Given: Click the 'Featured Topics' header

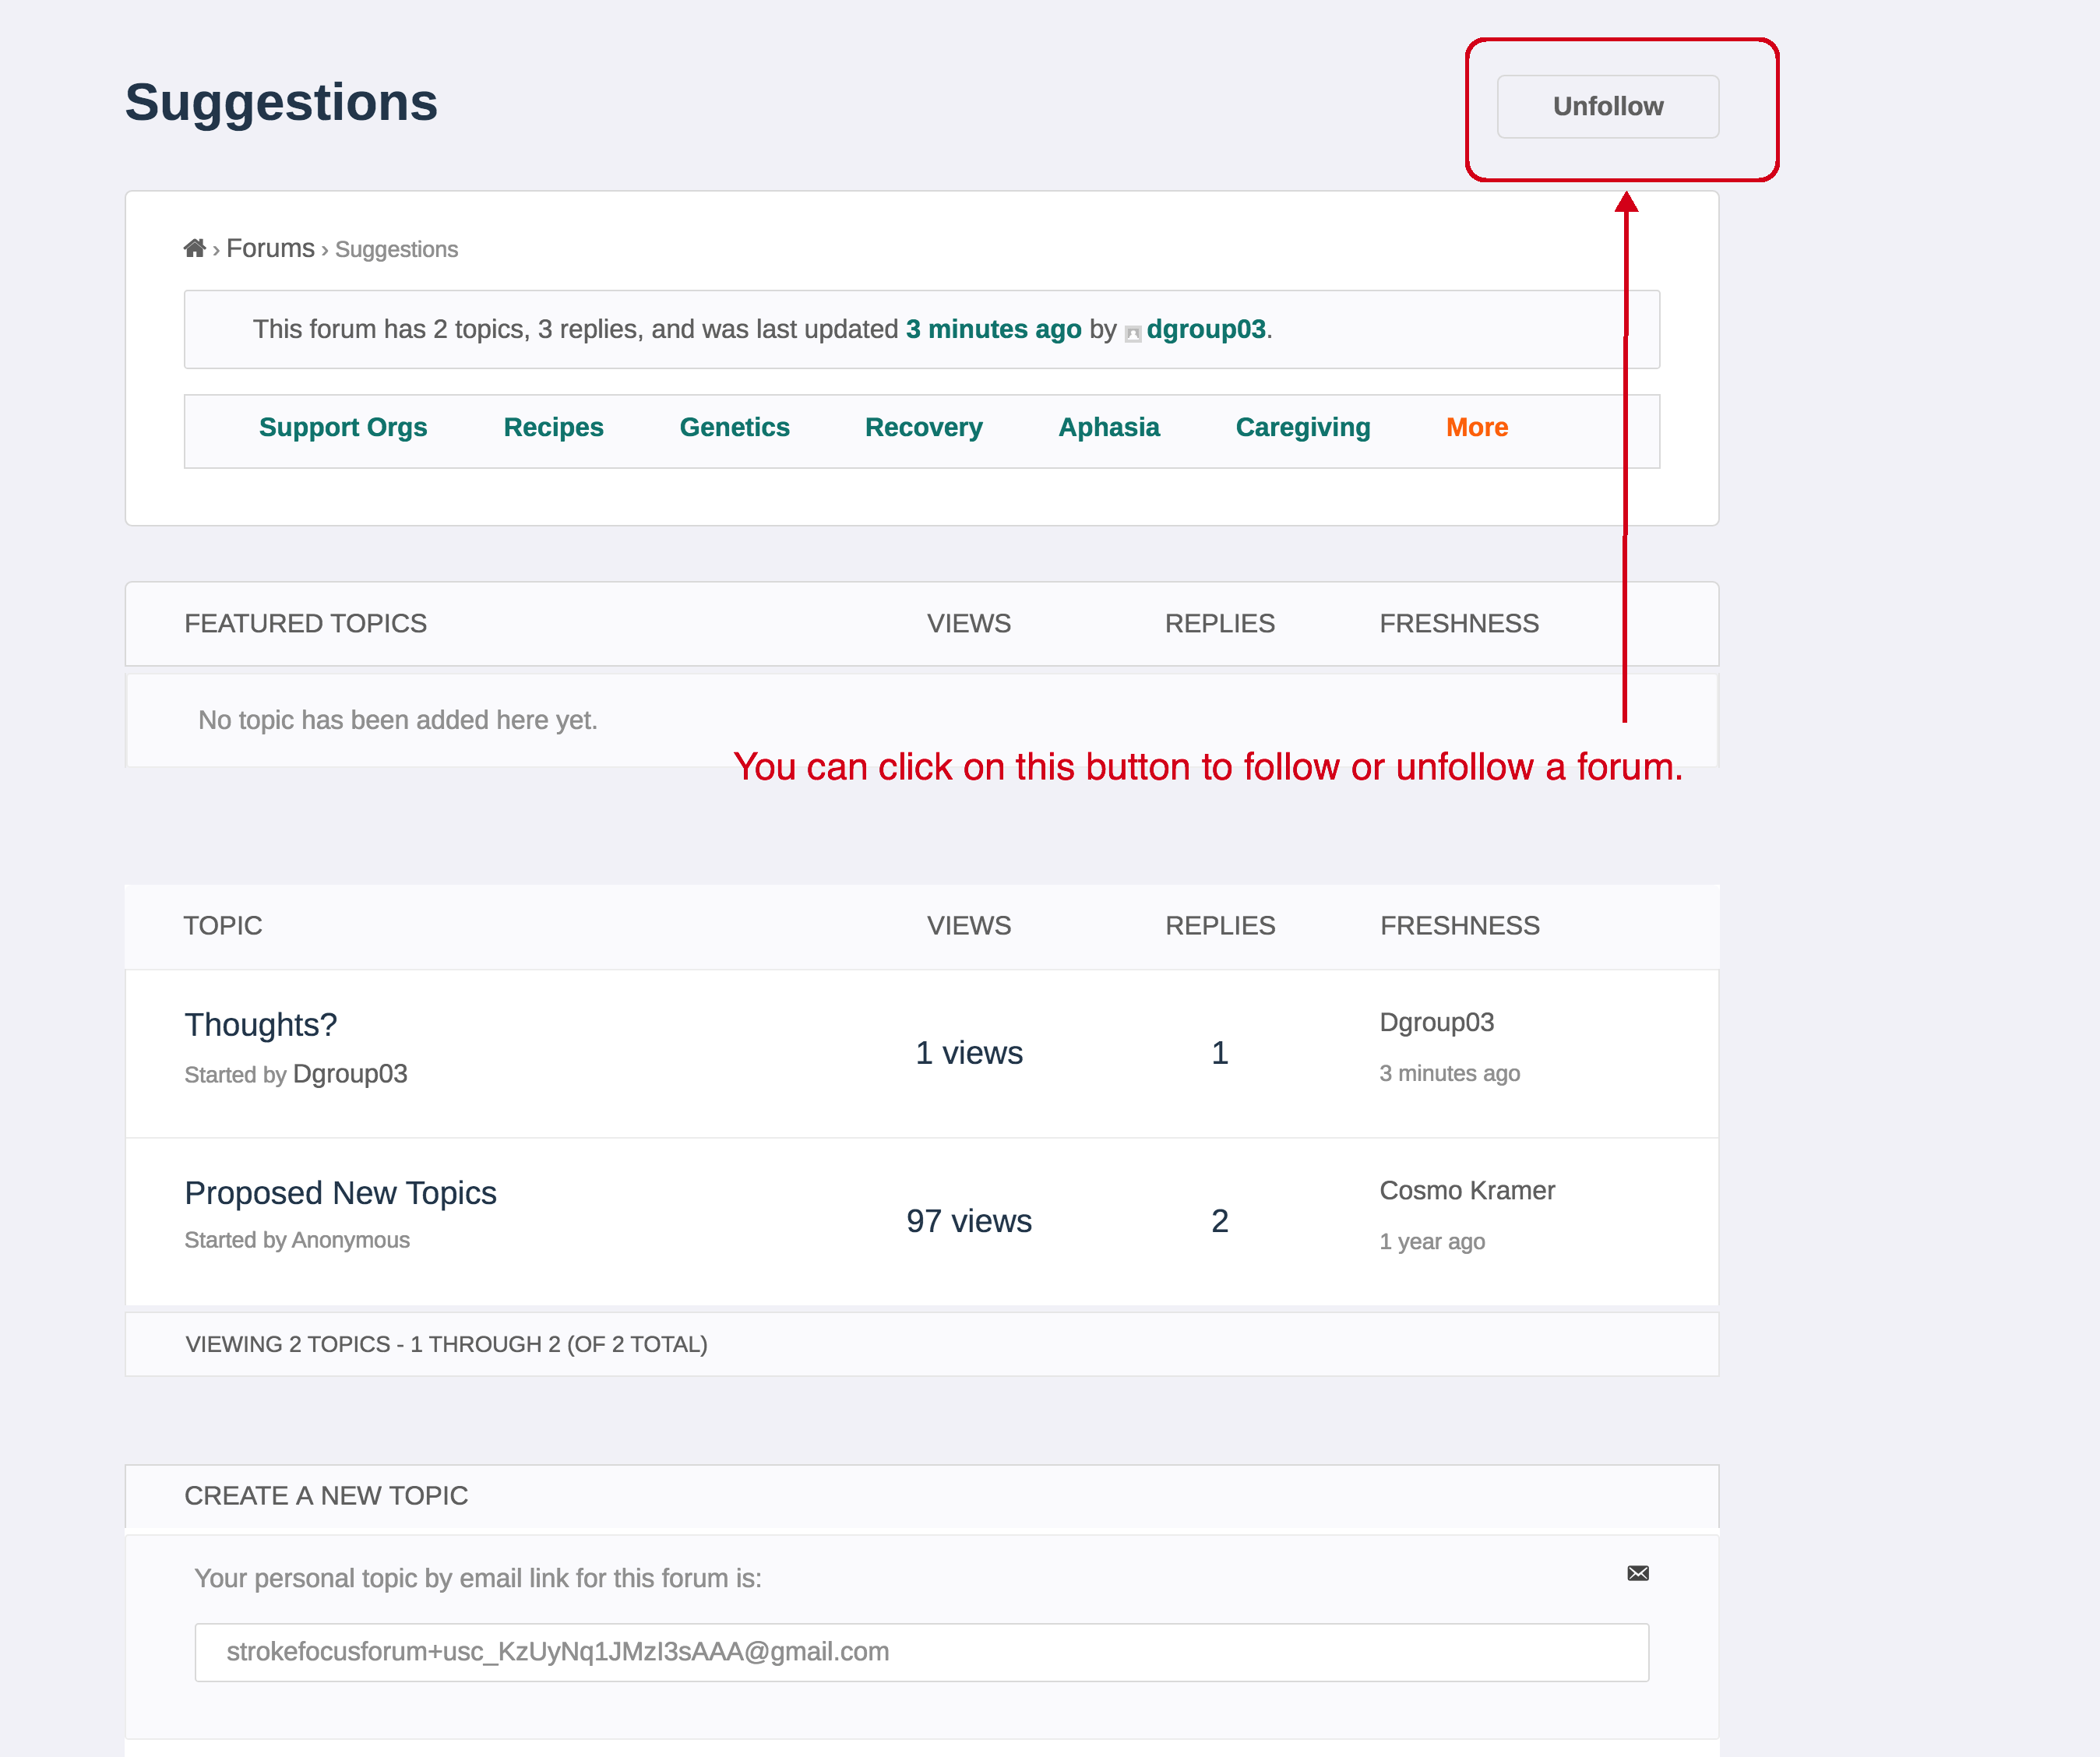Looking at the screenshot, I should click(305, 623).
